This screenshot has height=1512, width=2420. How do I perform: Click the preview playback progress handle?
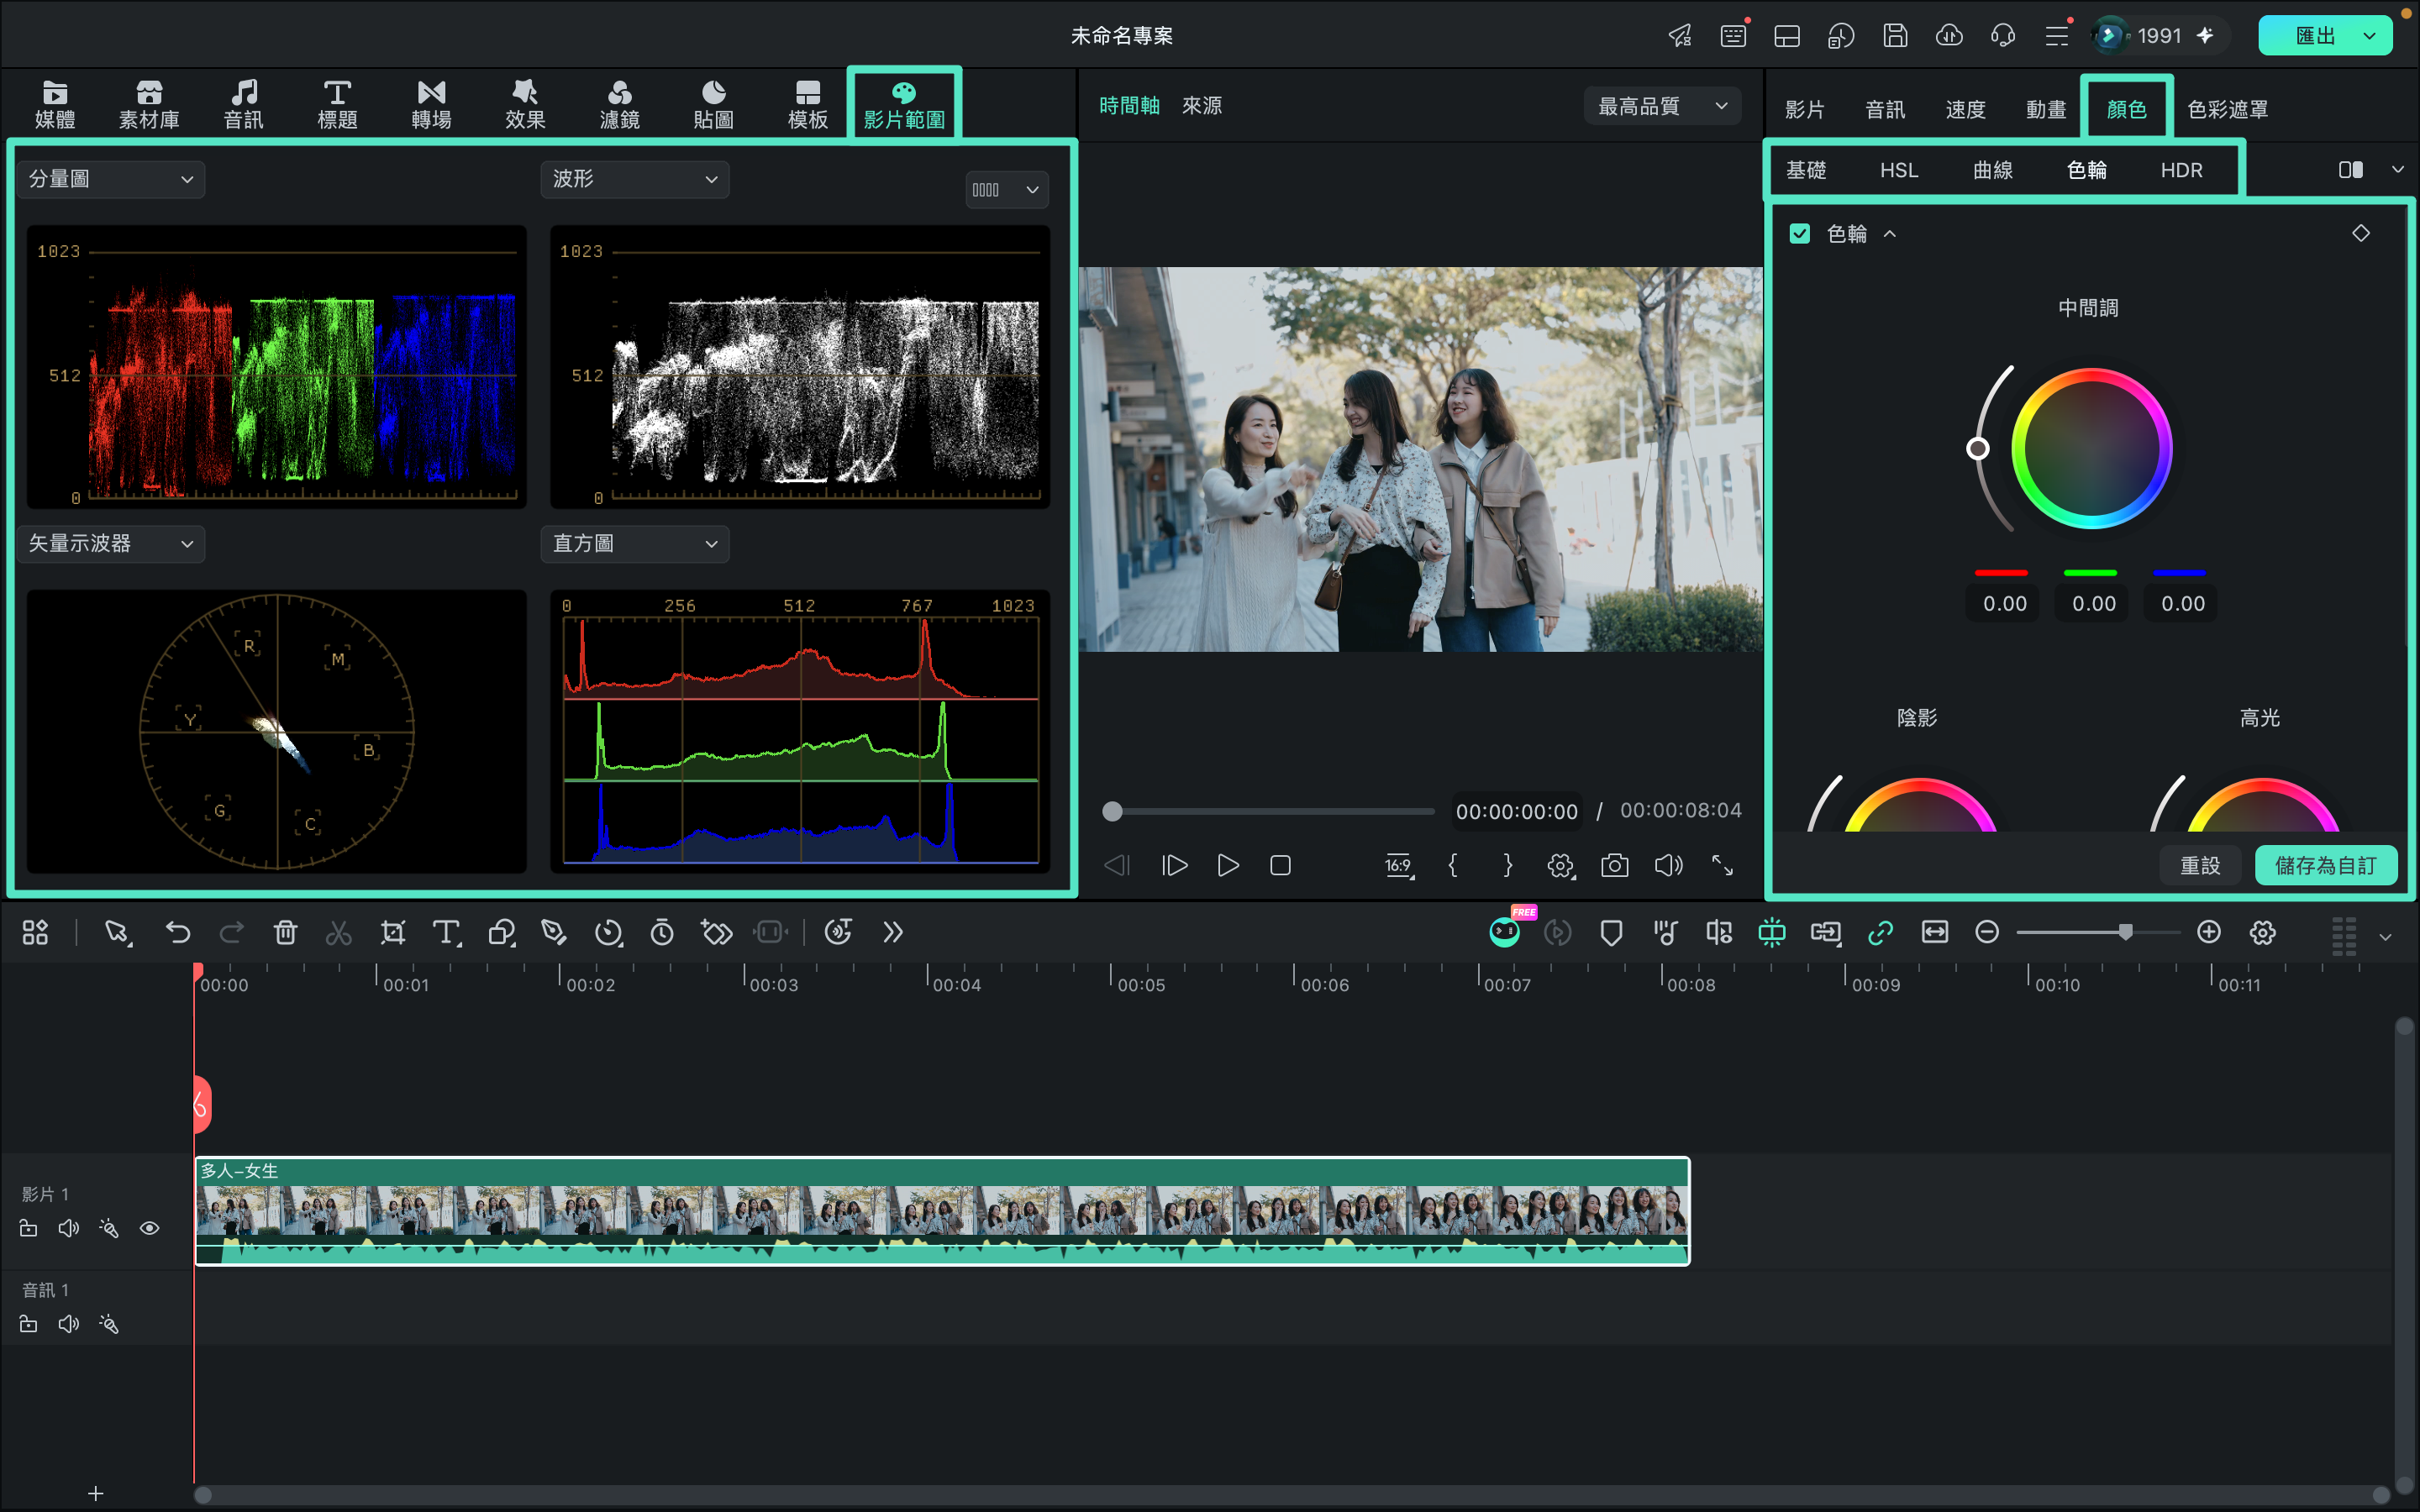tap(1112, 811)
